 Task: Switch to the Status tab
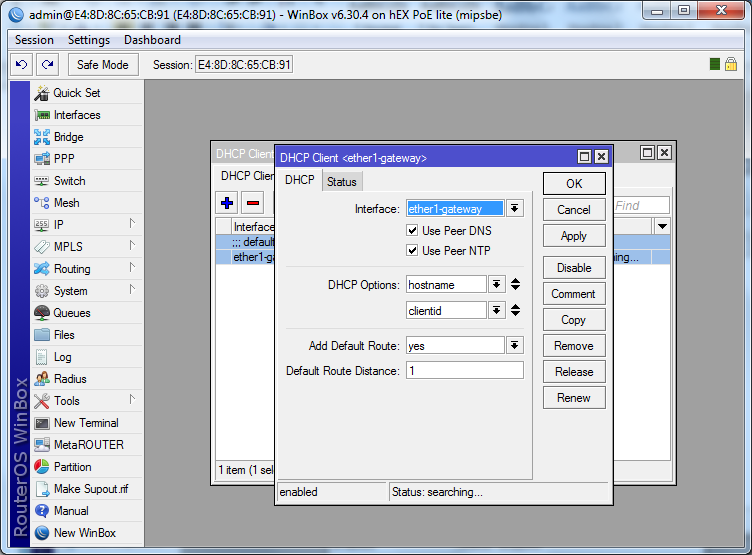pos(342,182)
